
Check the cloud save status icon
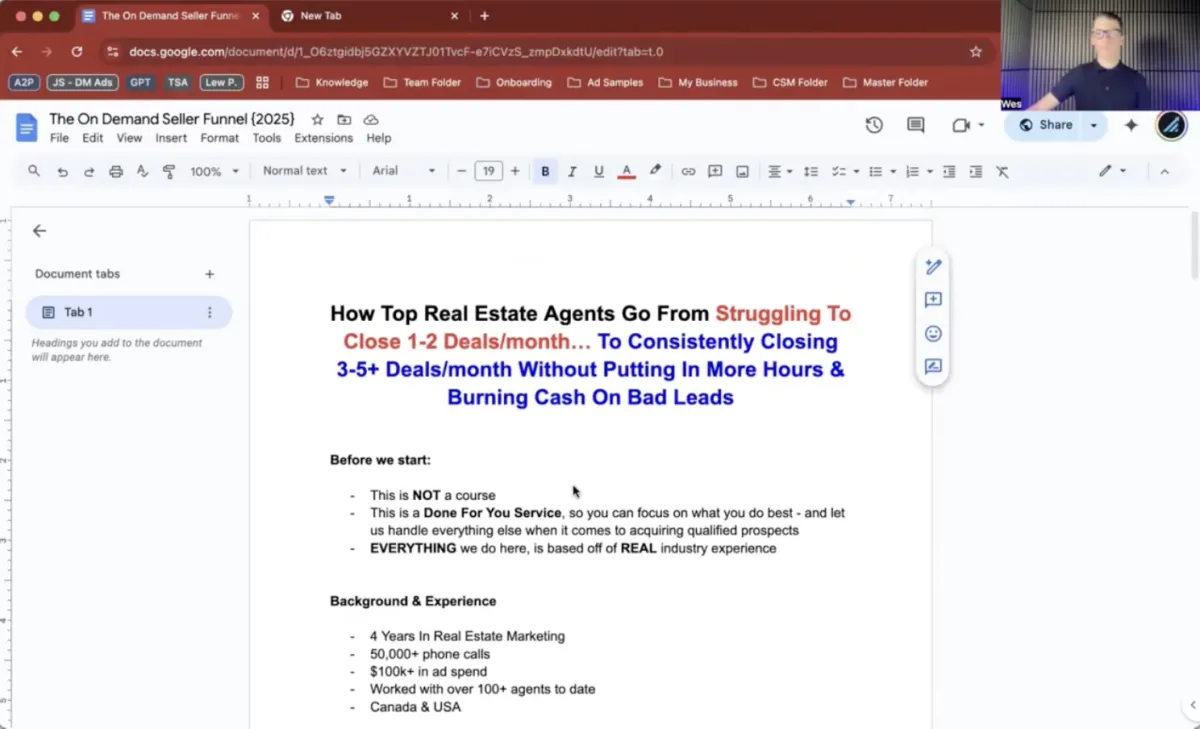371,120
